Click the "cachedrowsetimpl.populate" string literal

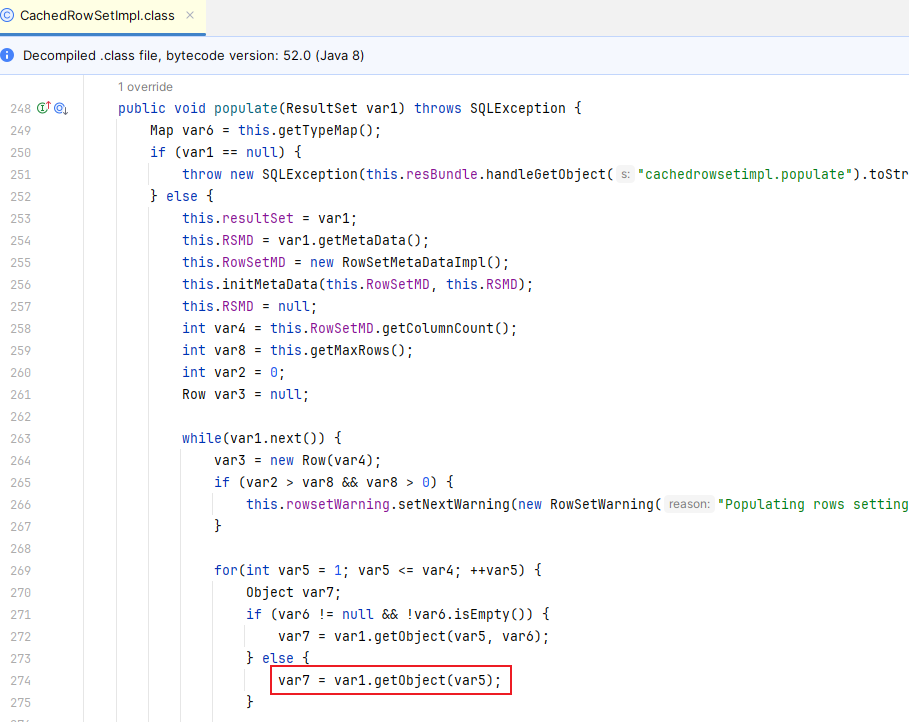point(745,175)
